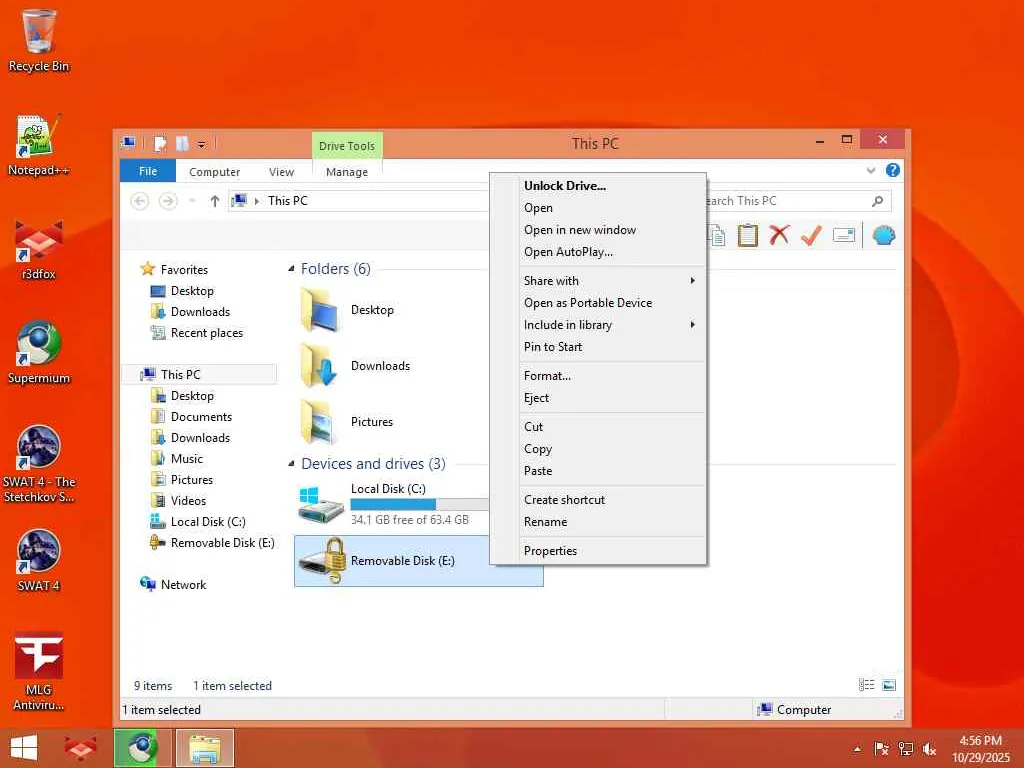
Task: Click the File Explorer taskbar button
Action: point(204,748)
